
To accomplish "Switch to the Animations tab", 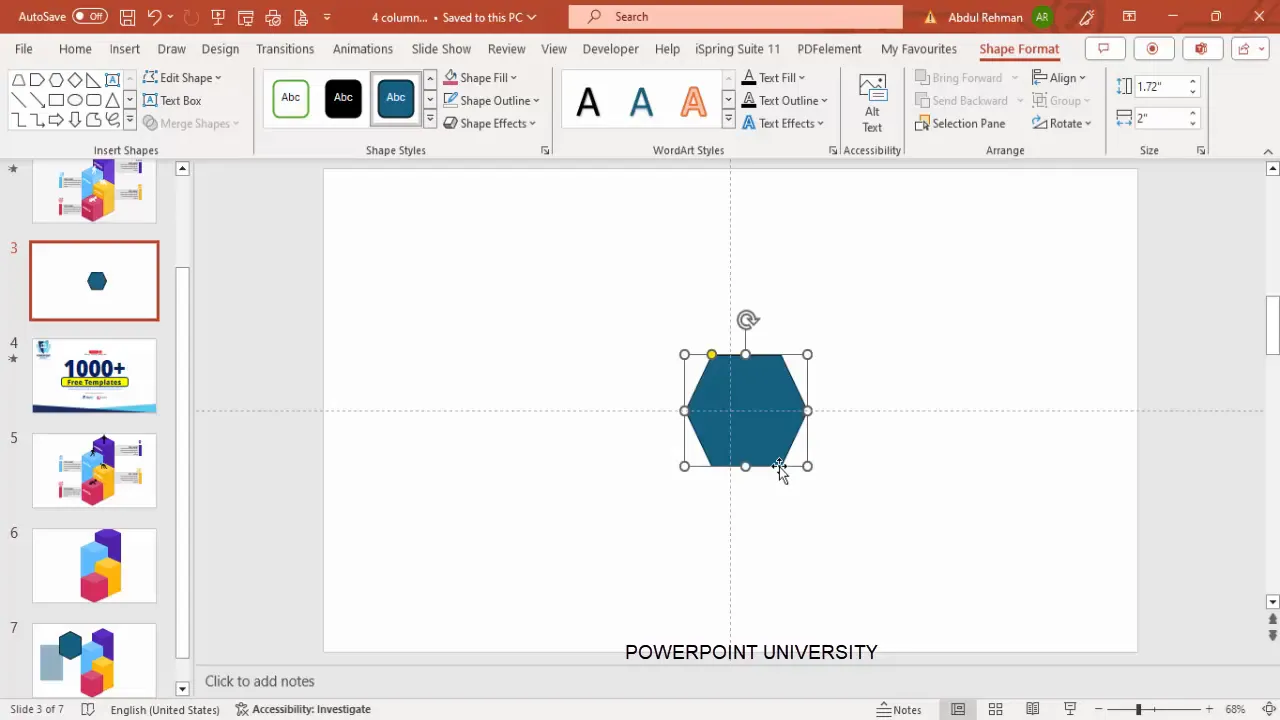I will pos(362,49).
